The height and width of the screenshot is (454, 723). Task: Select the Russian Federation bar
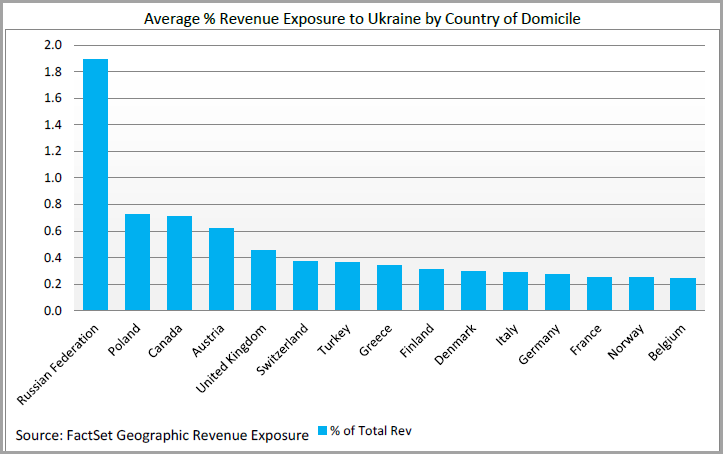click(x=95, y=184)
